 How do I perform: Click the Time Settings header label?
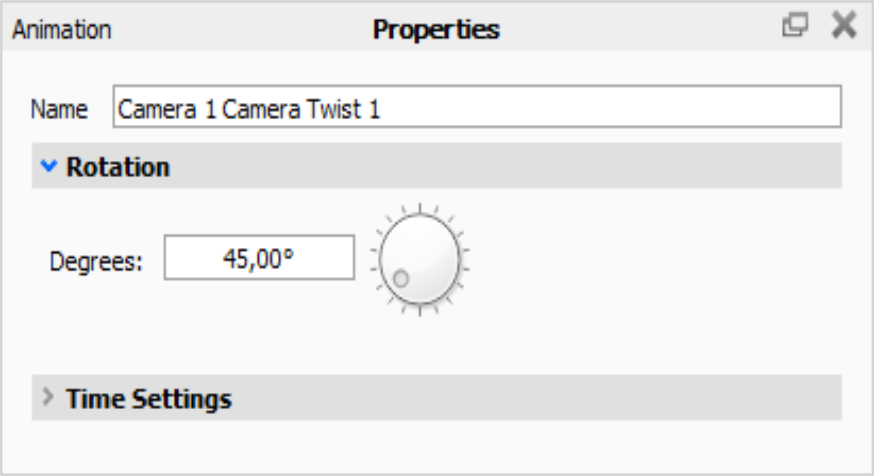click(149, 399)
